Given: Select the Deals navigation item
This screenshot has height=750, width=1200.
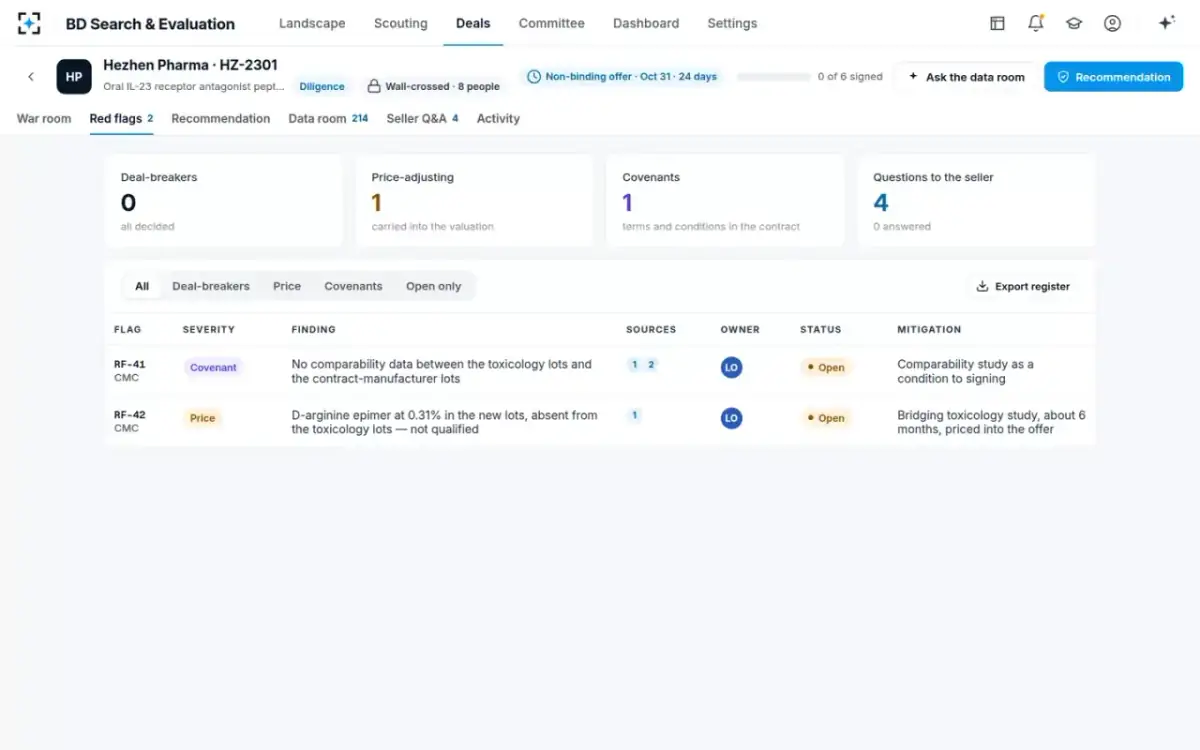Looking at the screenshot, I should 473,23.
